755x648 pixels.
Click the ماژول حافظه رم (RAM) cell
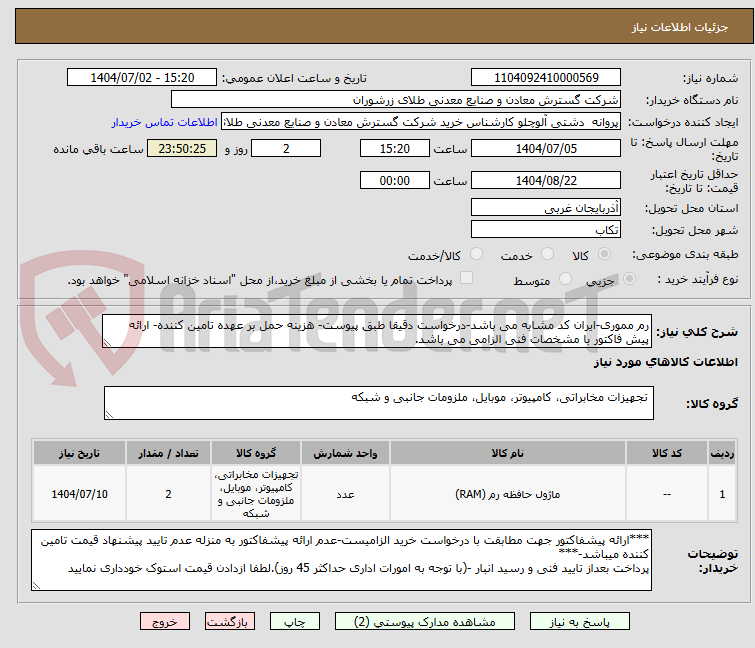(508, 494)
